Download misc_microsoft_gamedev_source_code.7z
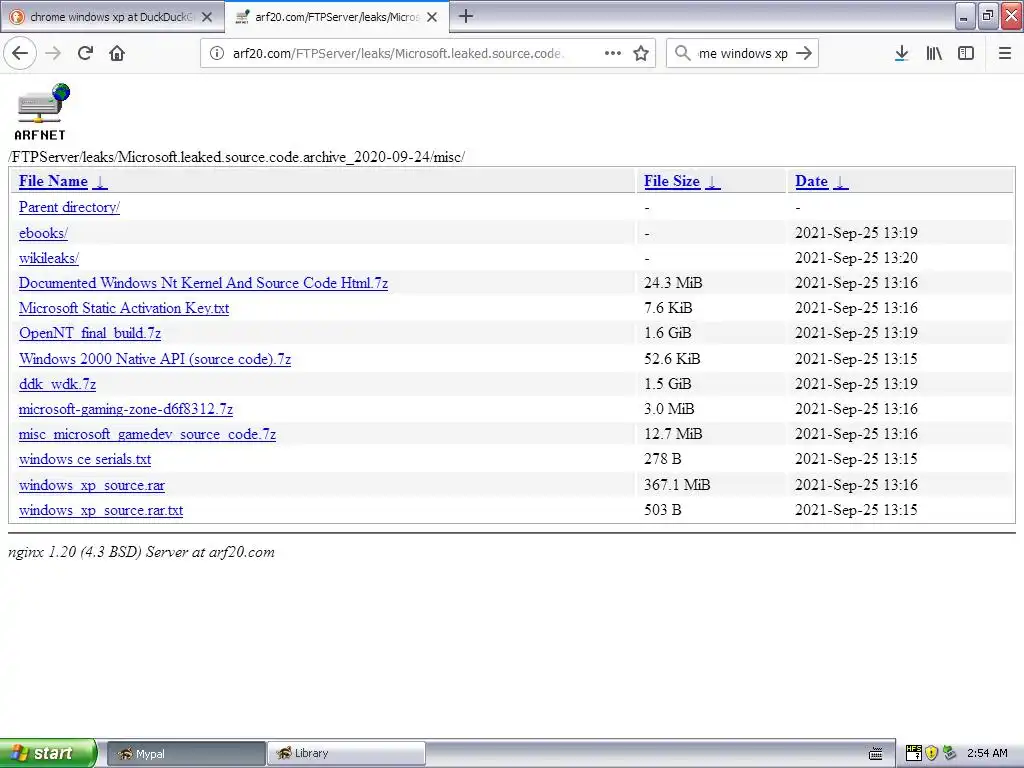 point(147,434)
